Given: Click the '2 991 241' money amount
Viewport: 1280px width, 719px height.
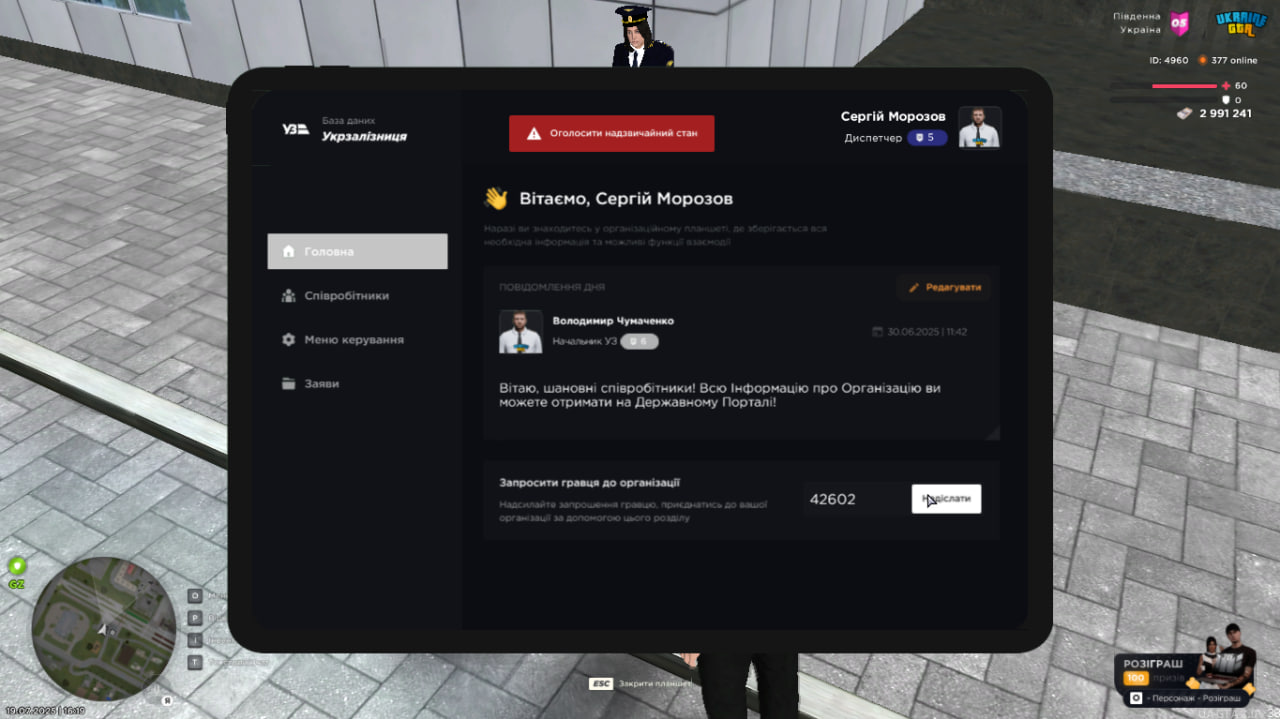Looking at the screenshot, I should pyautogui.click(x=1225, y=114).
